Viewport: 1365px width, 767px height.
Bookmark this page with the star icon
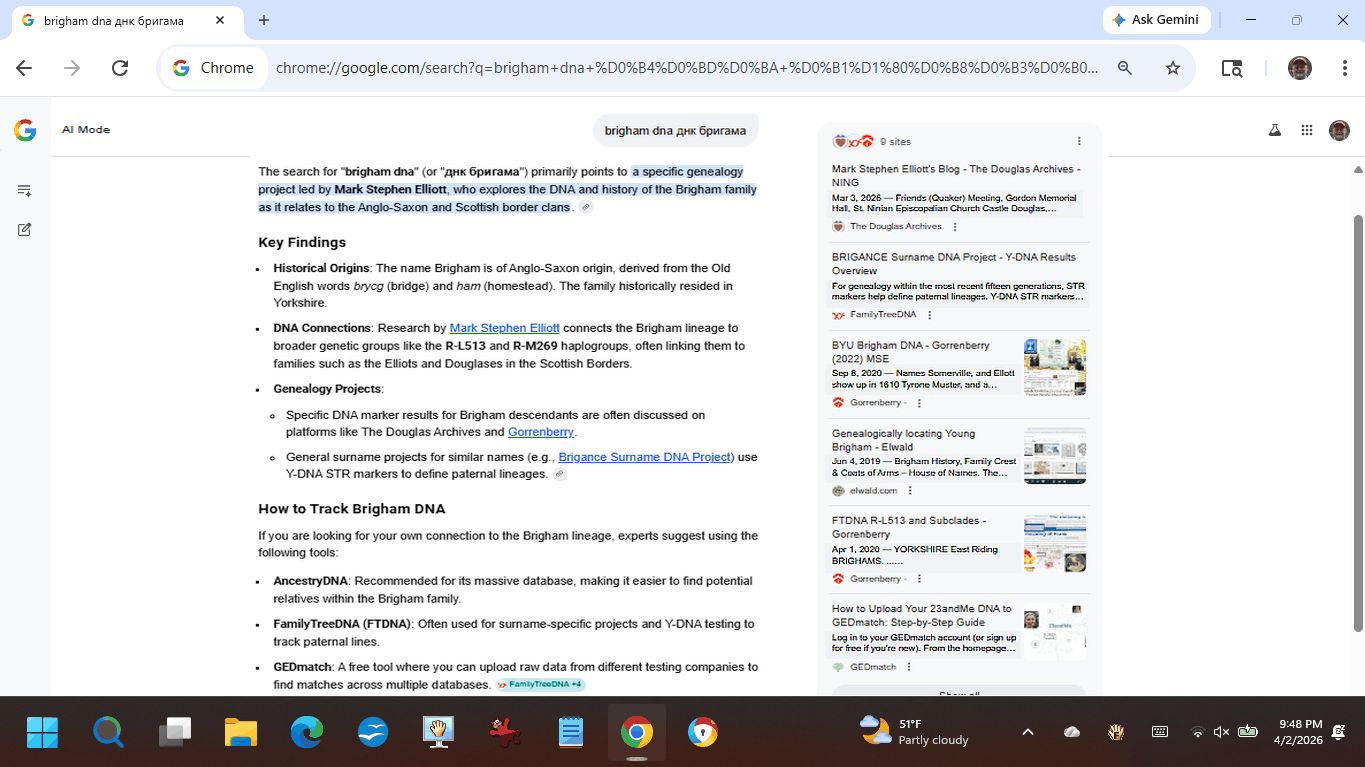pos(1173,68)
